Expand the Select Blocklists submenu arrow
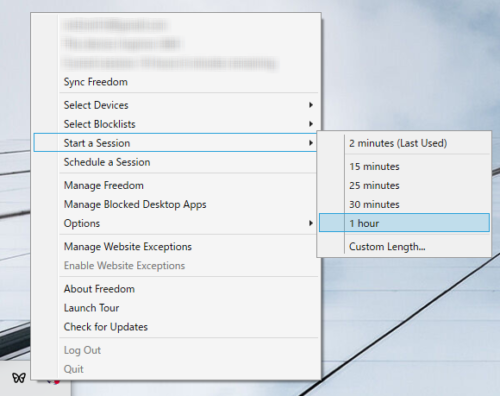This screenshot has height=396, width=500. tap(311, 124)
